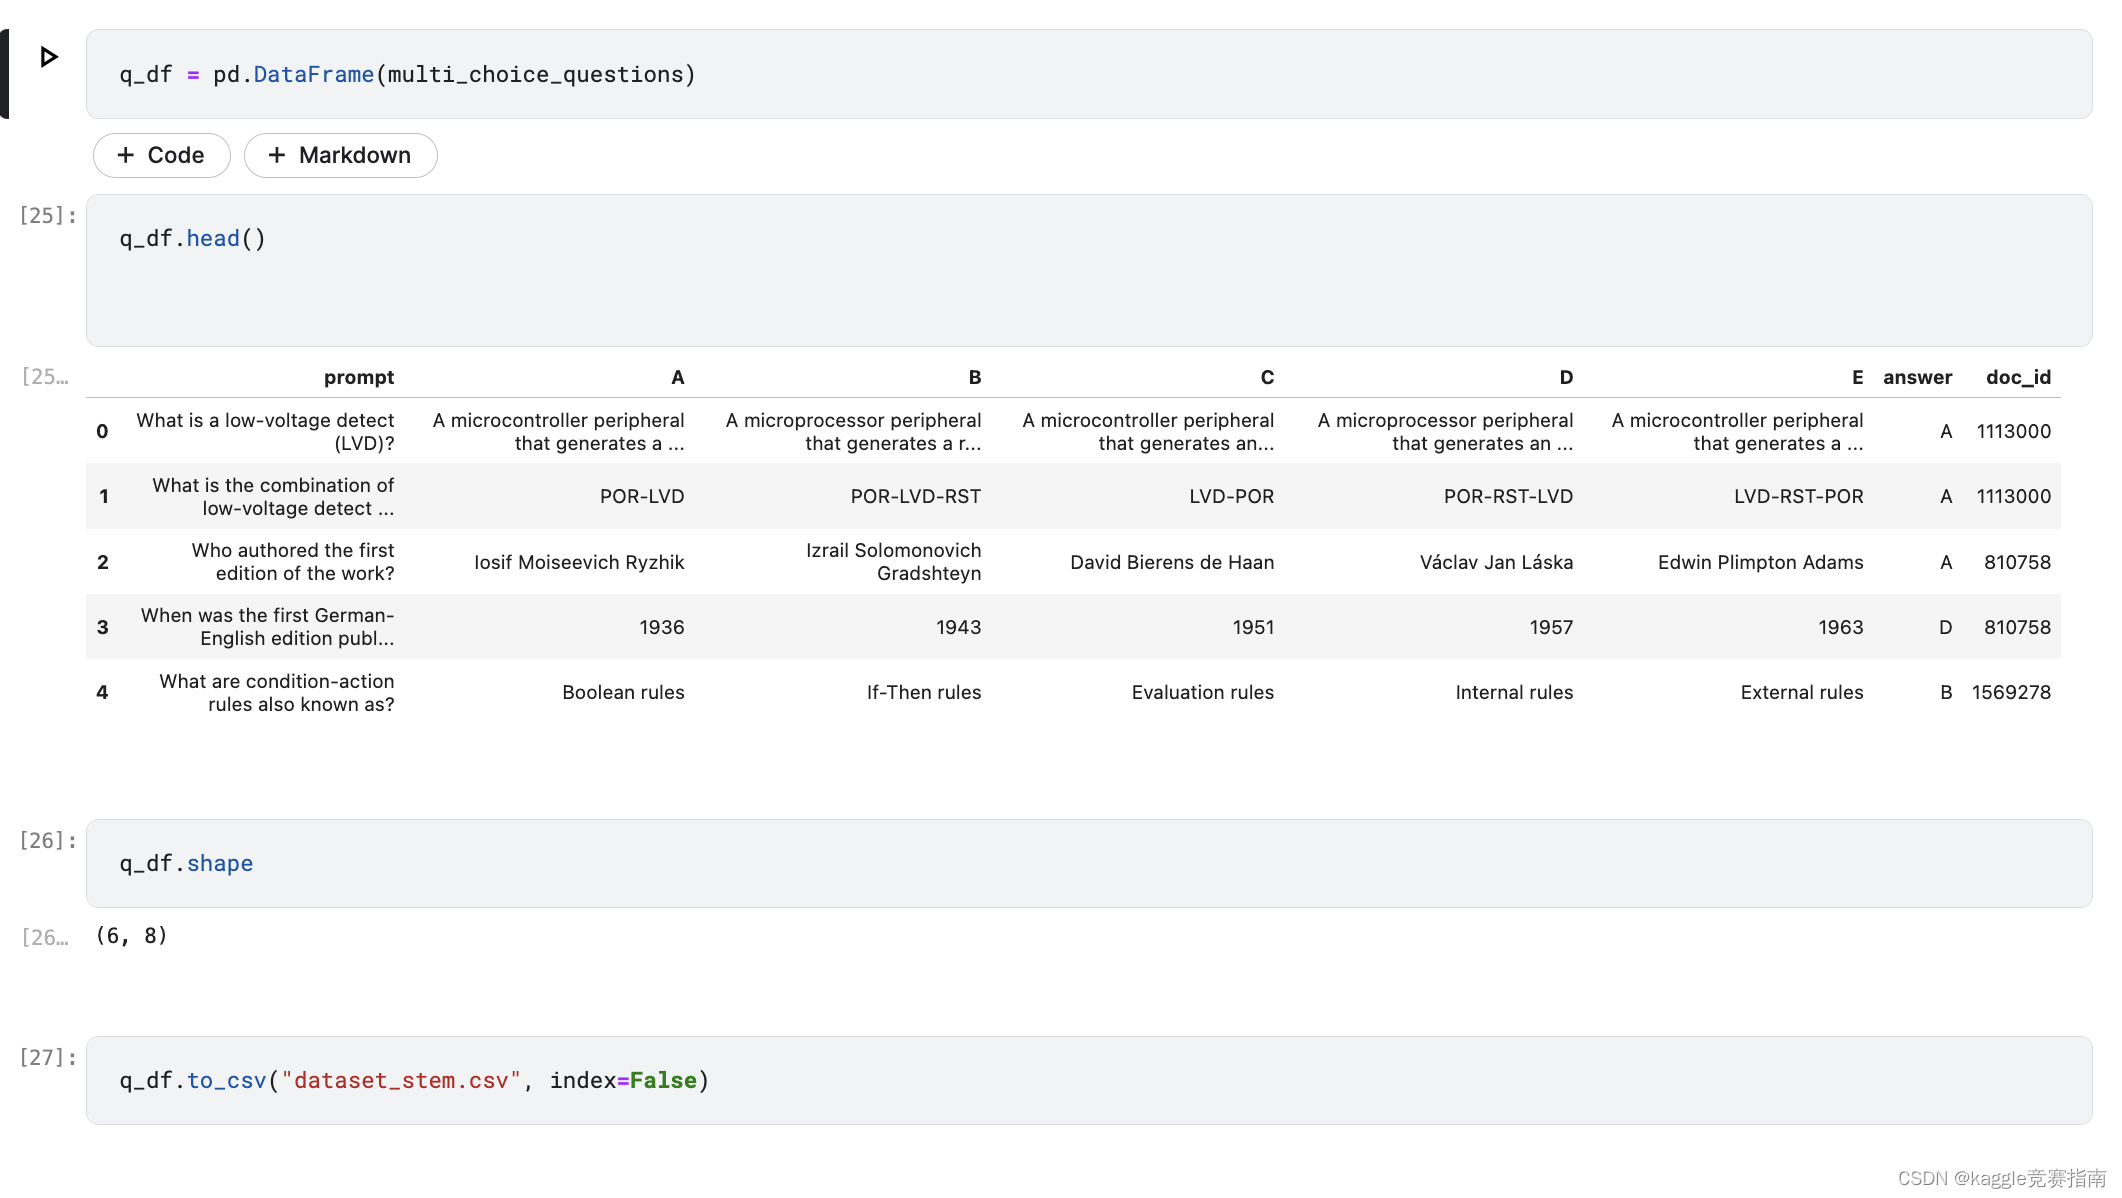Click the 'External rules' cell

[1801, 692]
